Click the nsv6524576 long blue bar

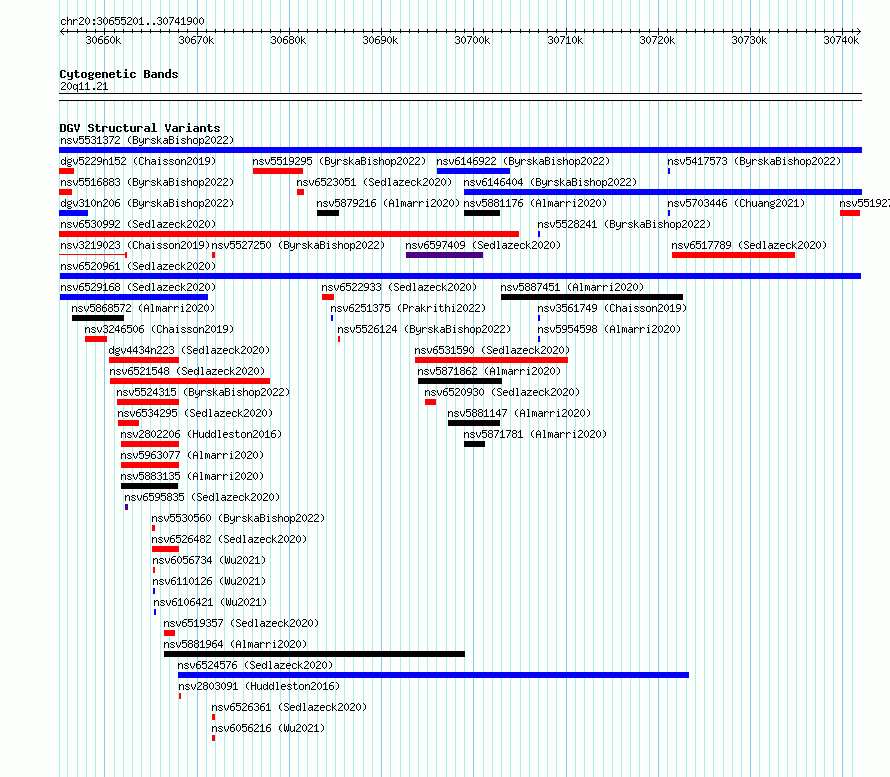click(x=433, y=675)
